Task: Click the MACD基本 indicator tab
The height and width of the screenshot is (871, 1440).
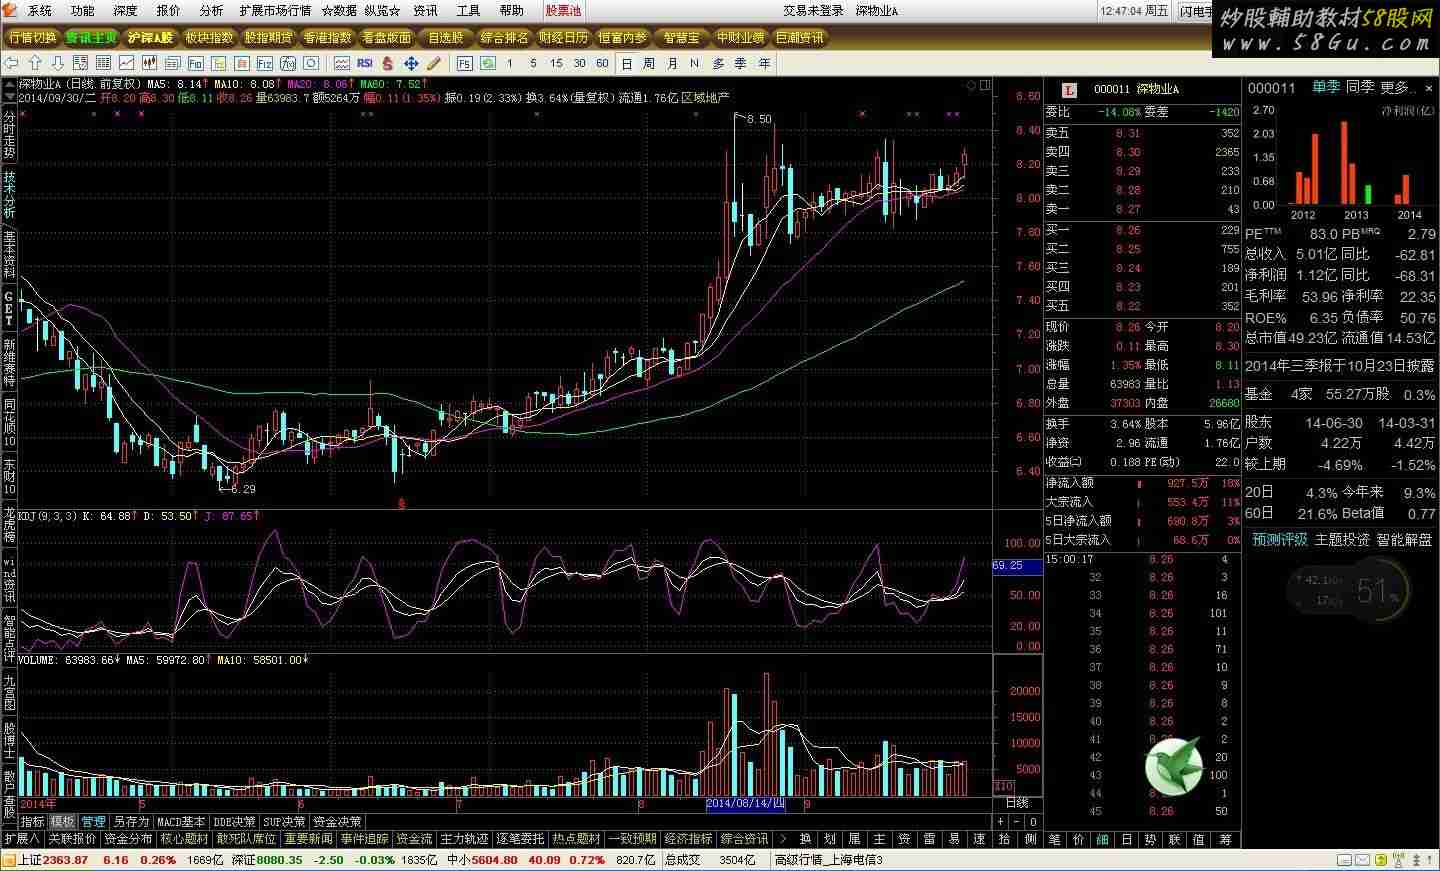Action: [181, 822]
